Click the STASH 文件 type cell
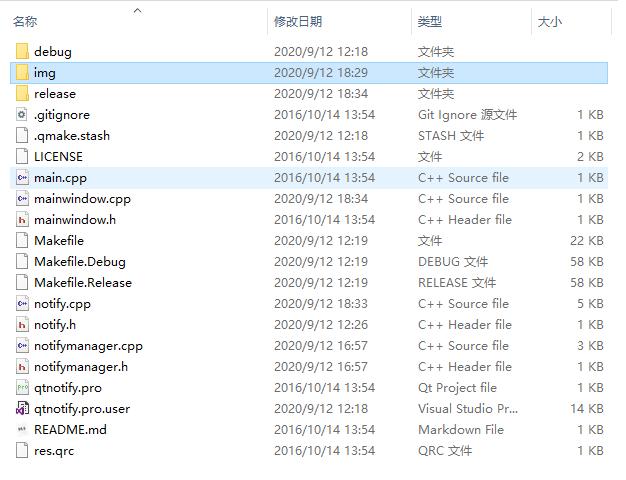Screen dimensions: 626x480 (x=451, y=136)
